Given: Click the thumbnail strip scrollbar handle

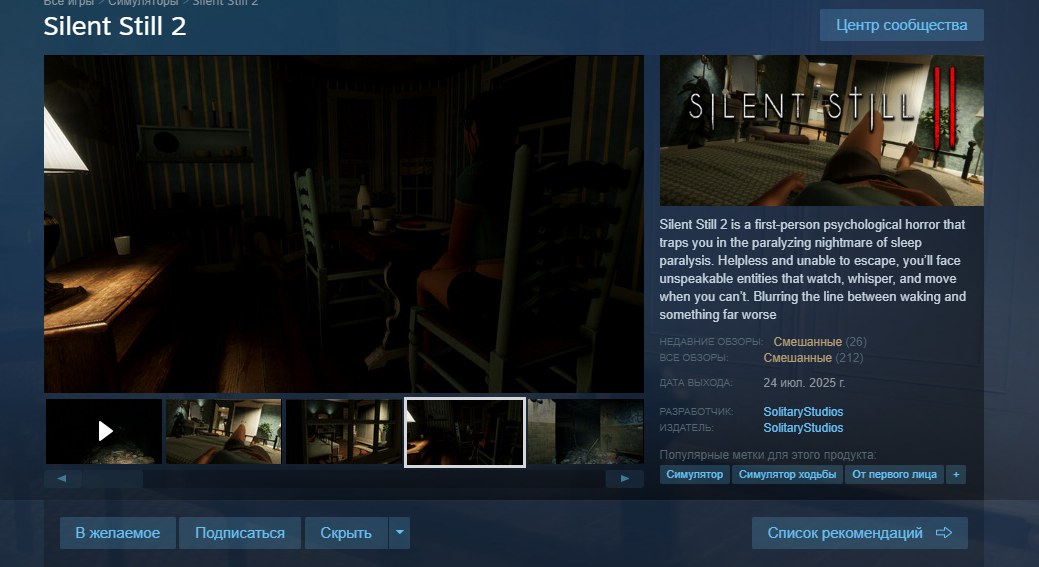Looking at the screenshot, I should coord(113,478).
